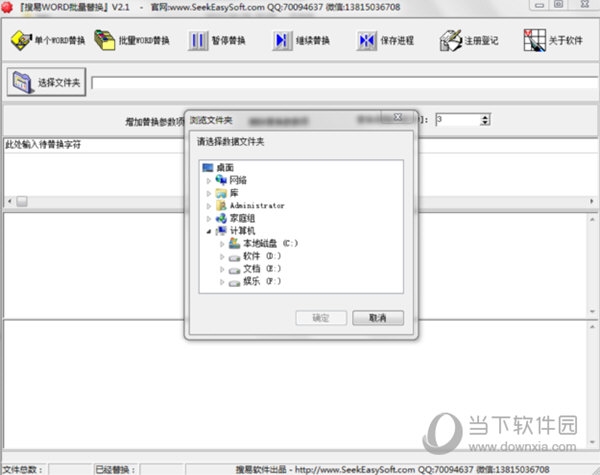This screenshot has height=475, width=600.
Task: Click bottom panel scrollbar up arrow
Action: (592, 326)
